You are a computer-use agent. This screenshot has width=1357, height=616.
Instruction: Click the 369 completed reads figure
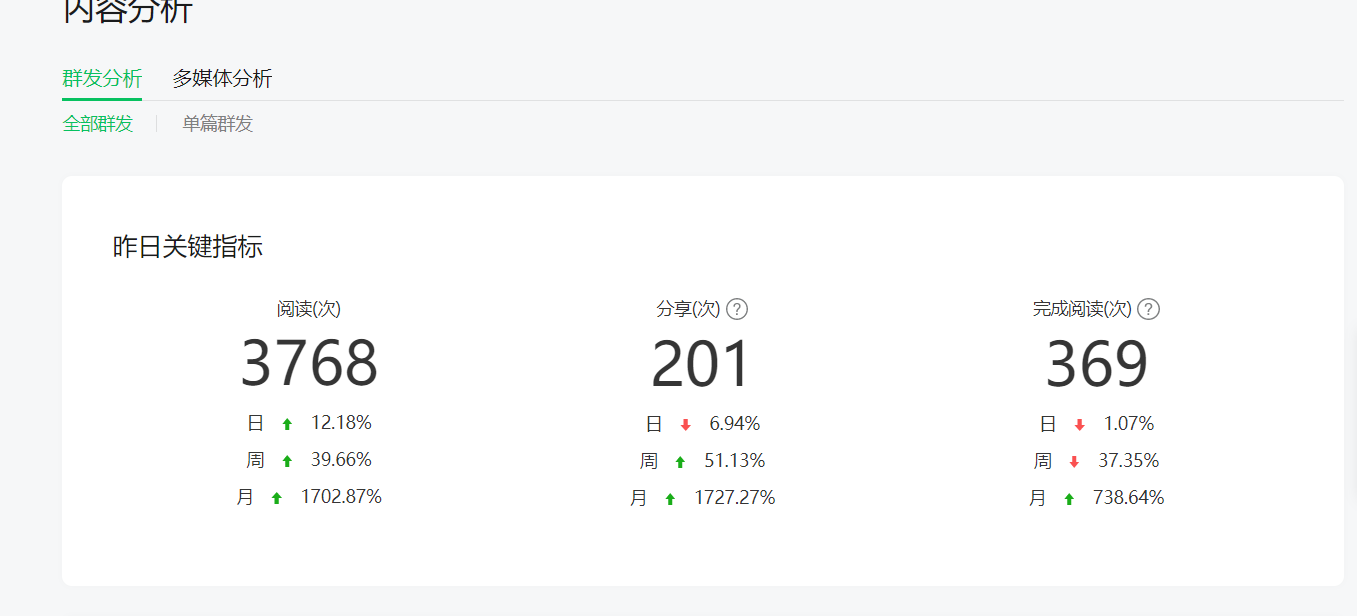tap(1096, 364)
